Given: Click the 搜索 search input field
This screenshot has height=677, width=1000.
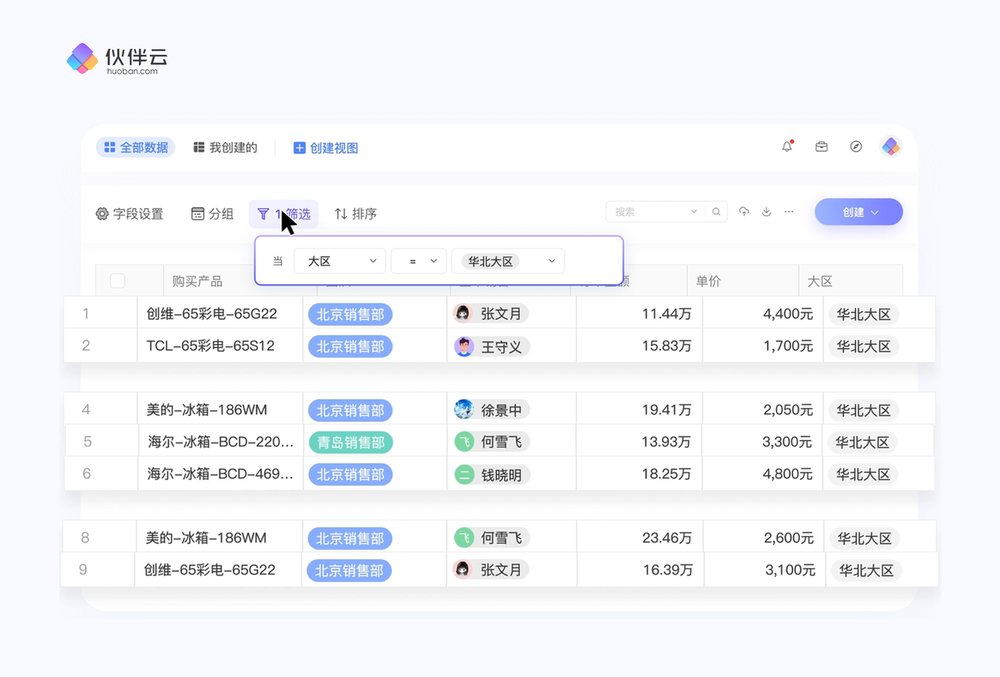Looking at the screenshot, I should click(650, 212).
